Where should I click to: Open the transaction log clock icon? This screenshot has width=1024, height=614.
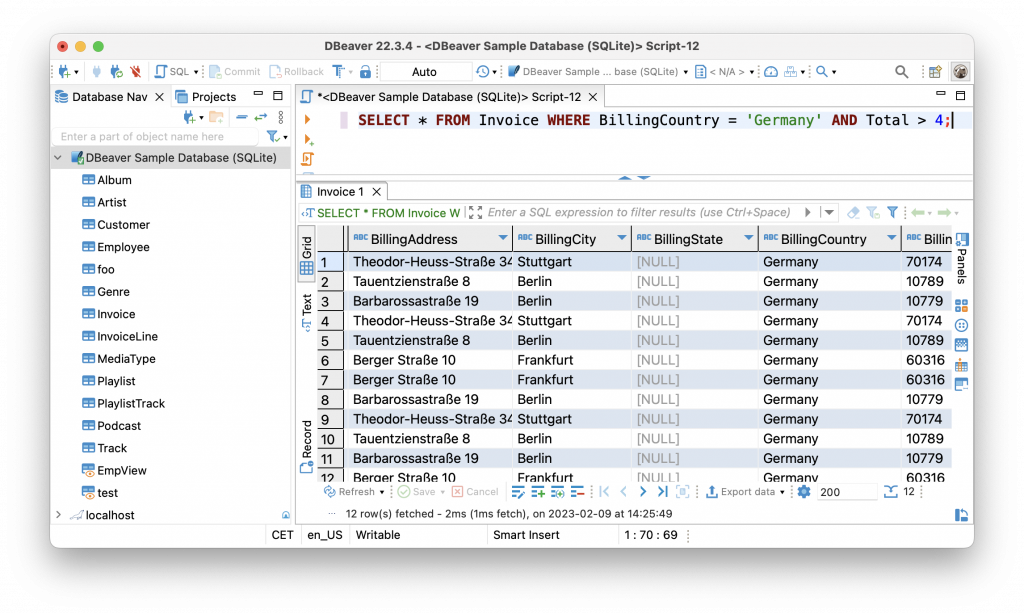[483, 71]
